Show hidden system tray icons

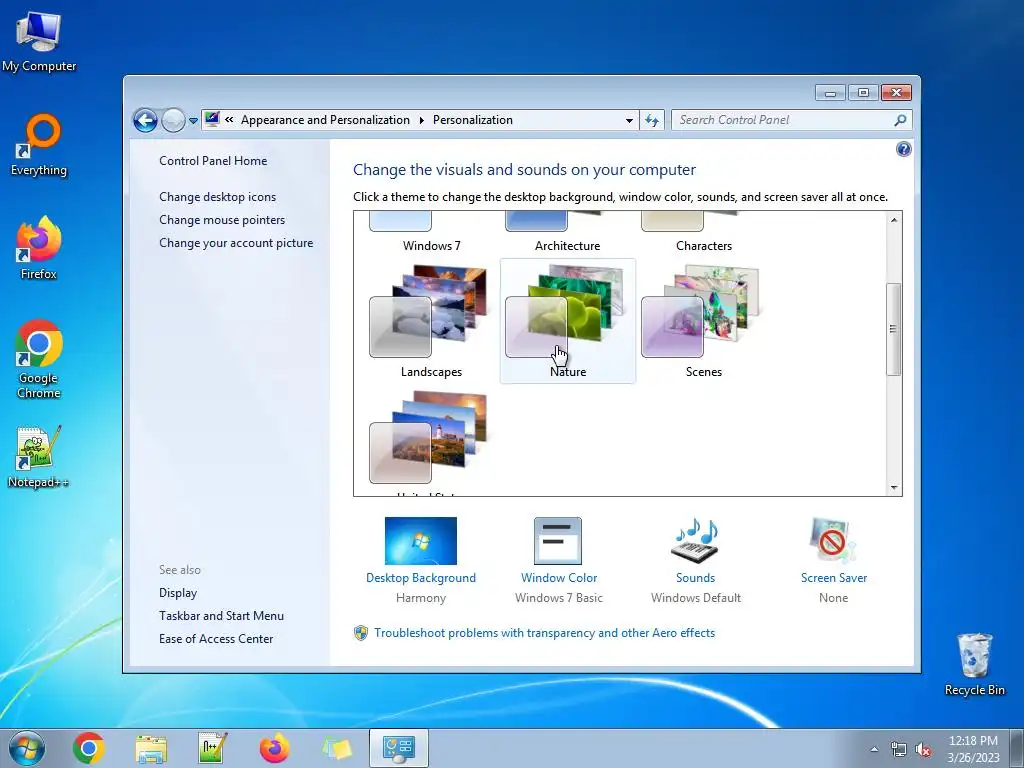click(x=874, y=749)
